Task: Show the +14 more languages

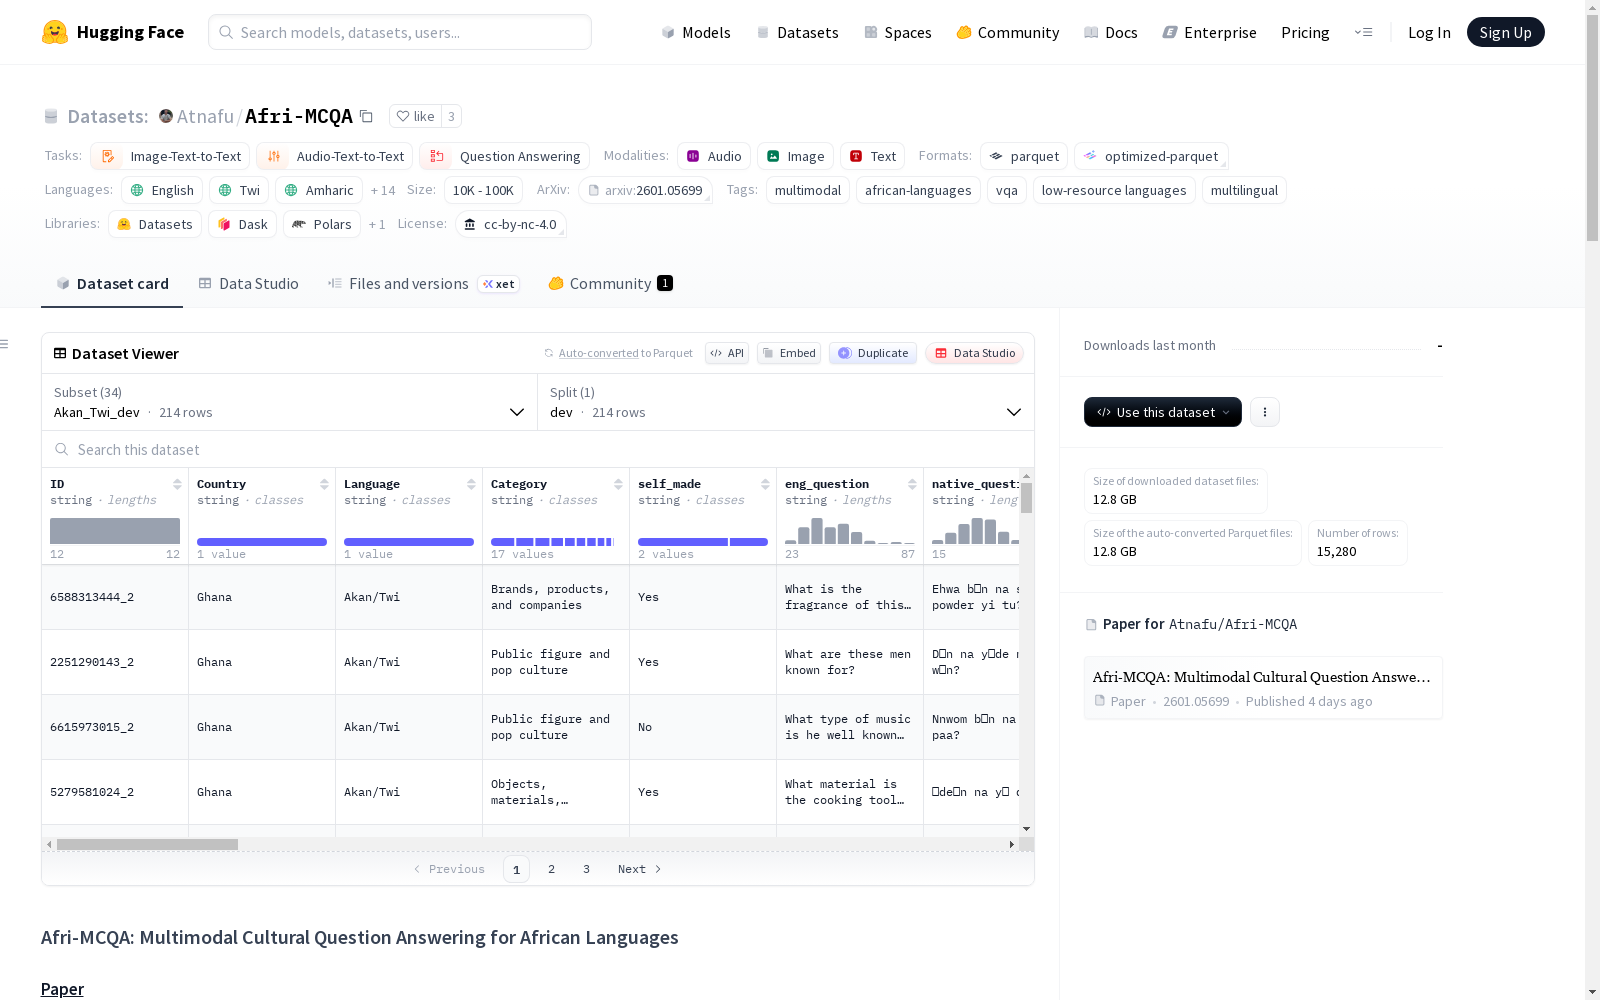Action: [383, 190]
